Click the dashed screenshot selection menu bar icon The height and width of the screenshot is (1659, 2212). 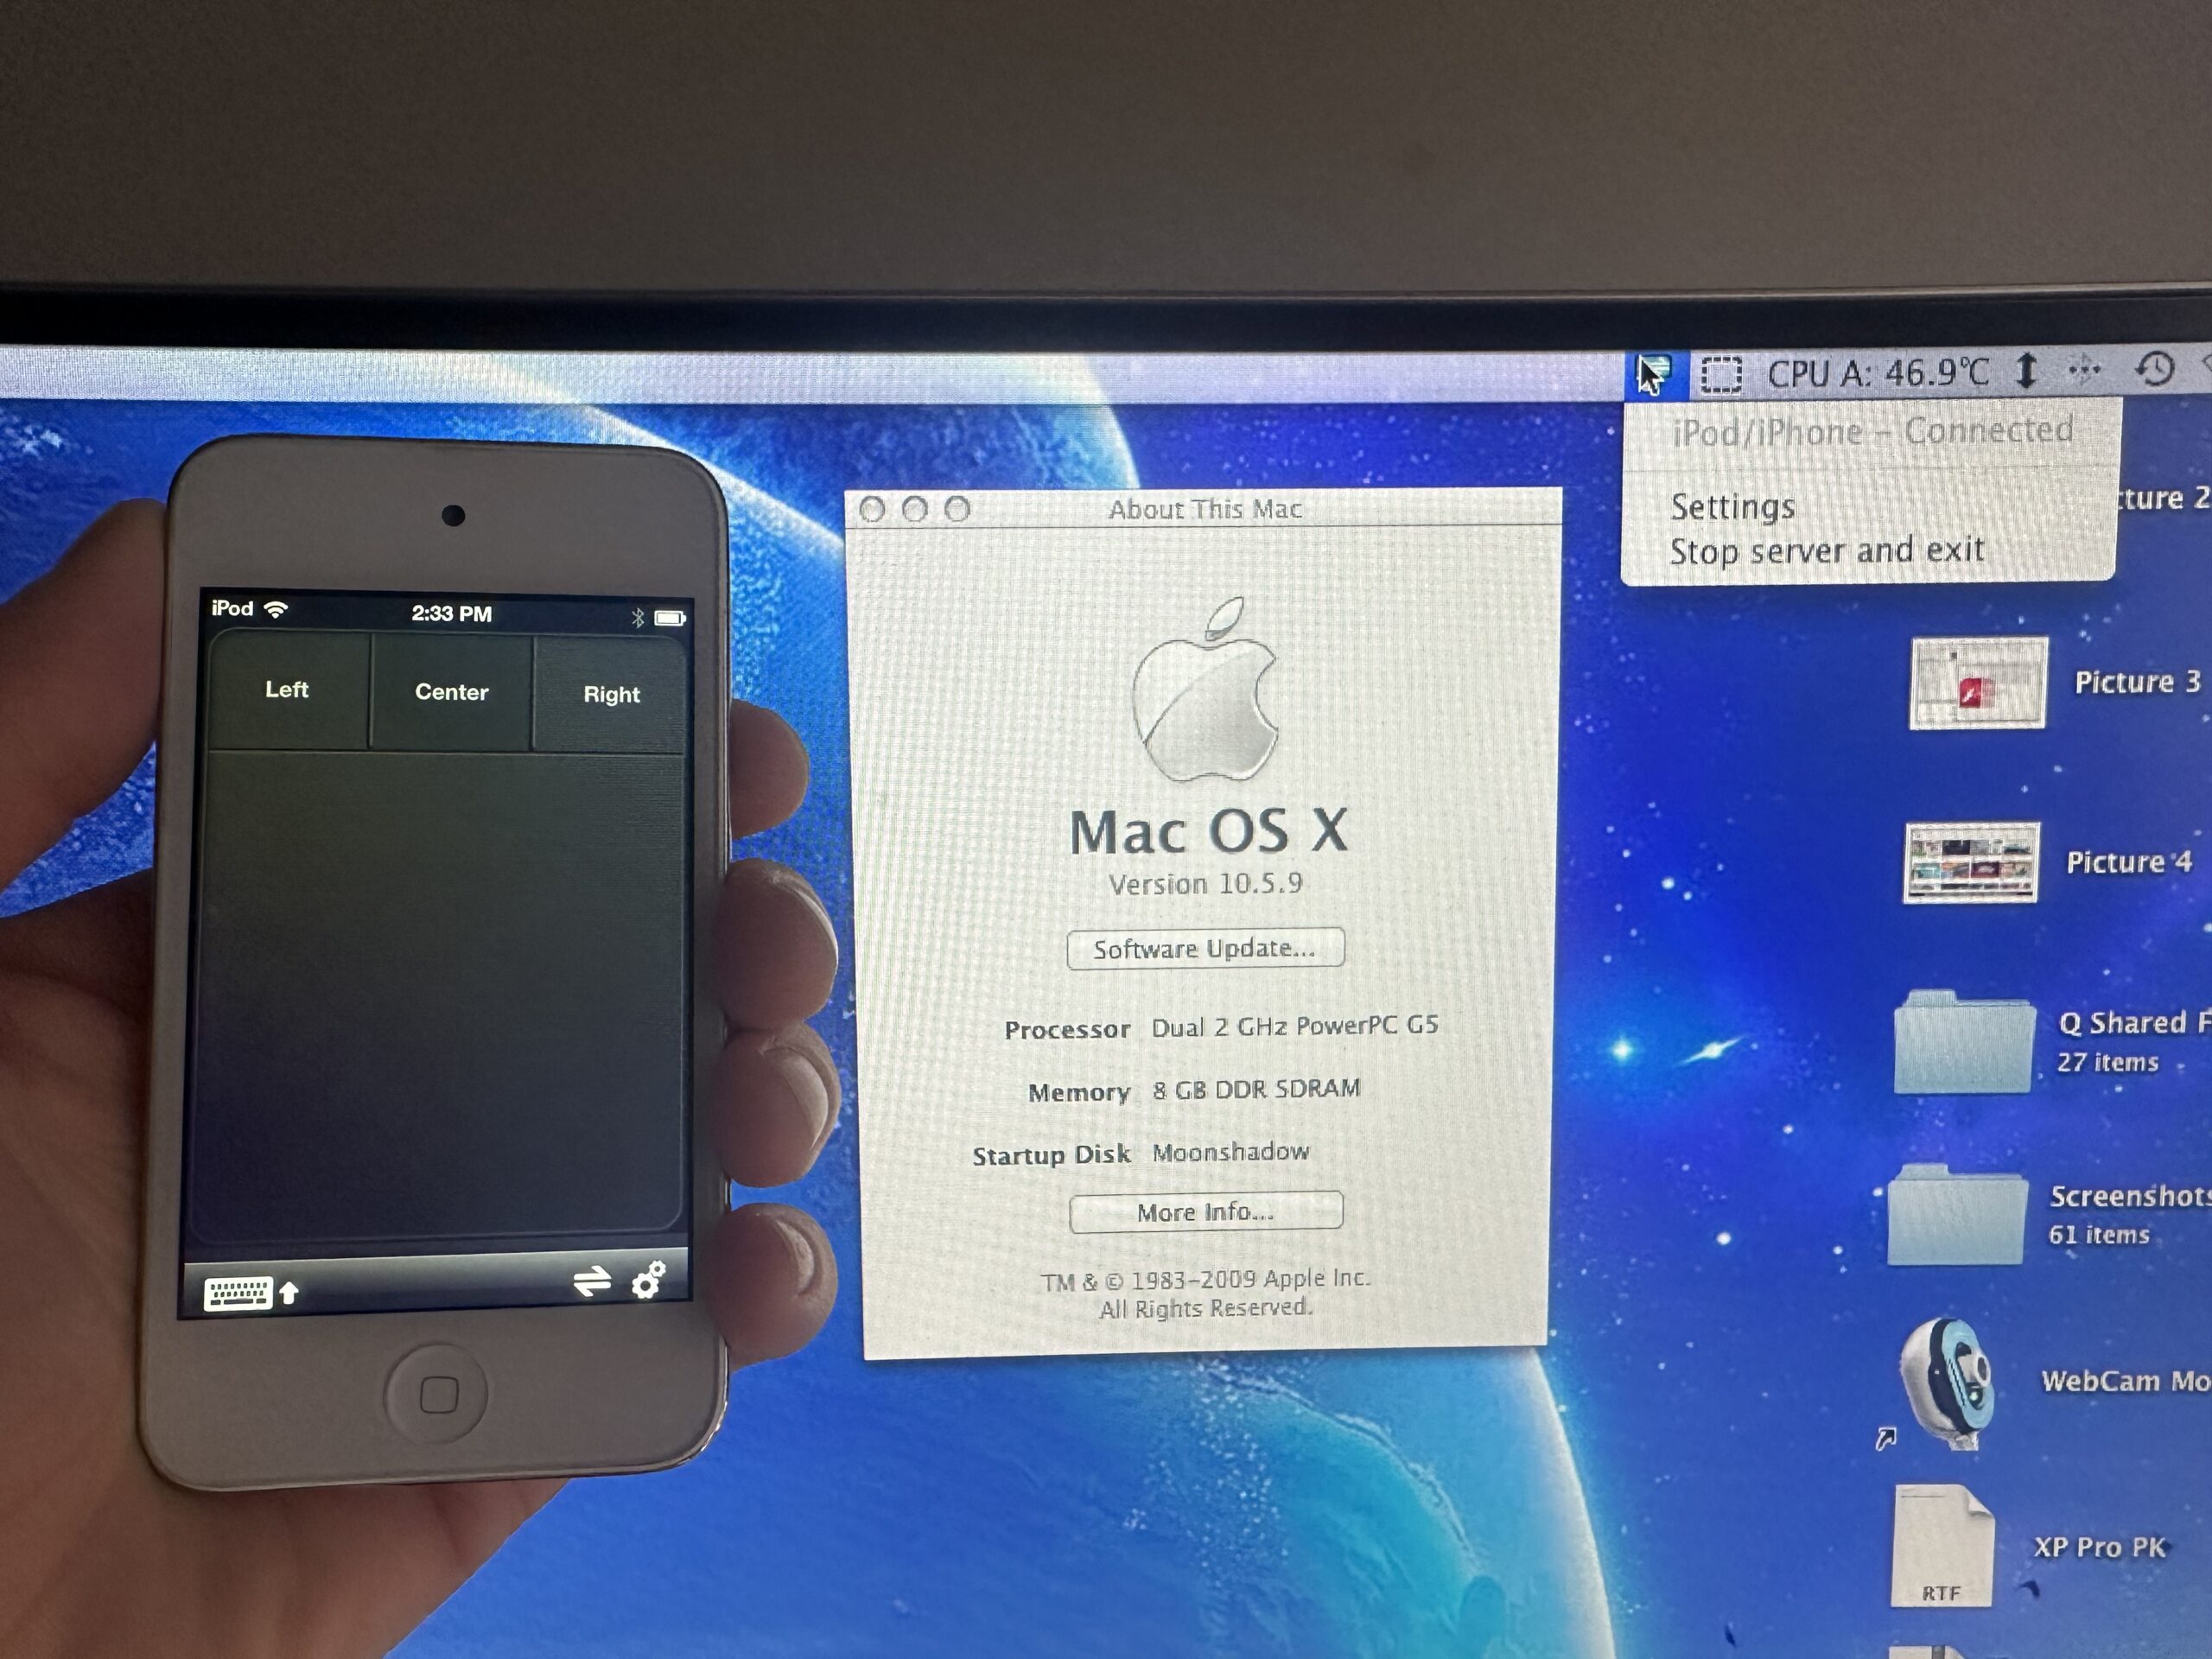[x=1721, y=375]
